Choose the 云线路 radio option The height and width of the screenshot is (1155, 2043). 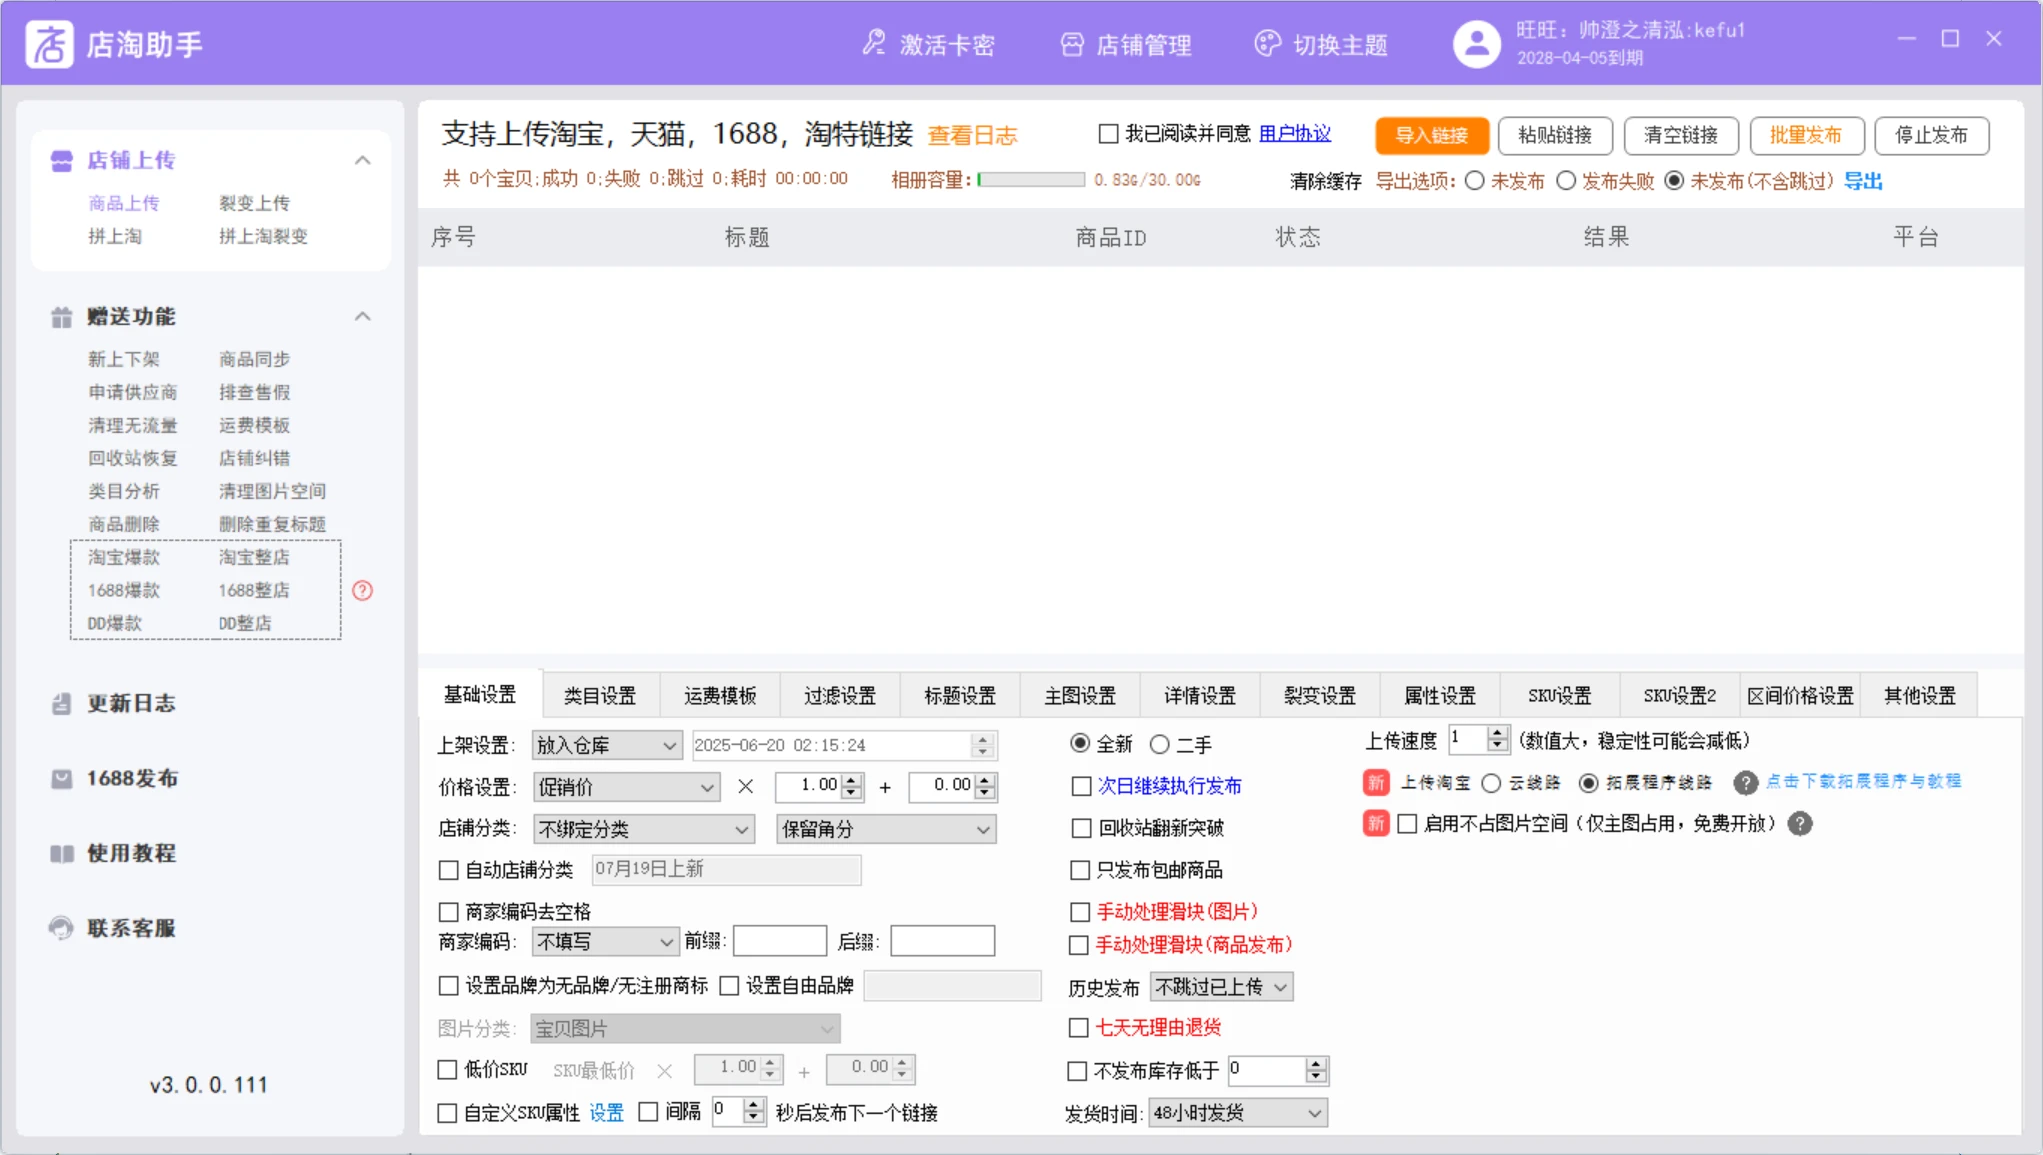[x=1492, y=783]
